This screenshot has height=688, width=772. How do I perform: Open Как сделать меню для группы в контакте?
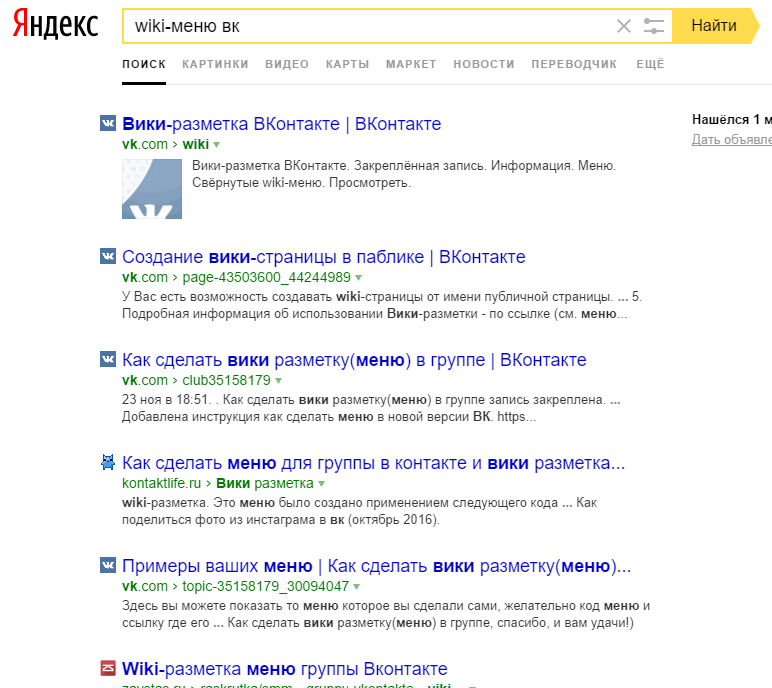tap(373, 463)
